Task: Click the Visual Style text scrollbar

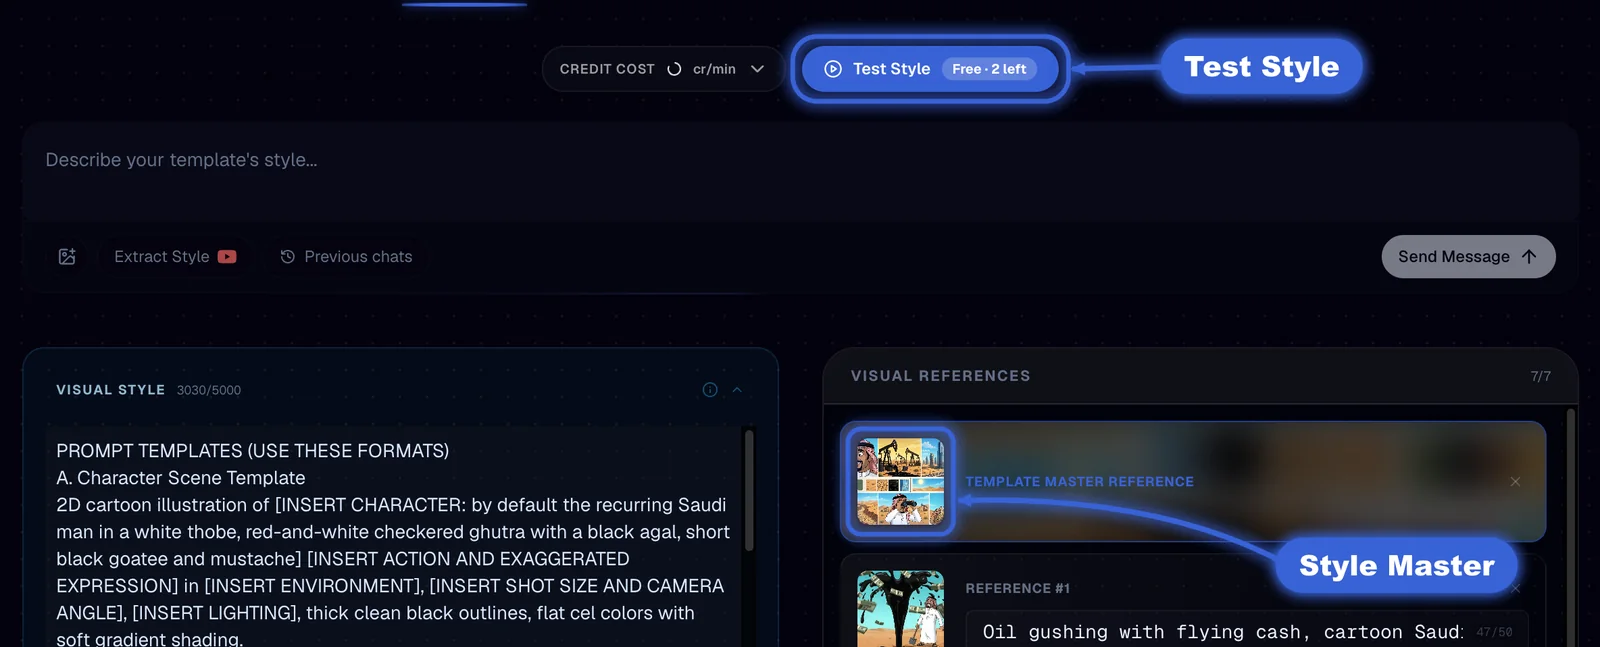Action: (x=749, y=490)
